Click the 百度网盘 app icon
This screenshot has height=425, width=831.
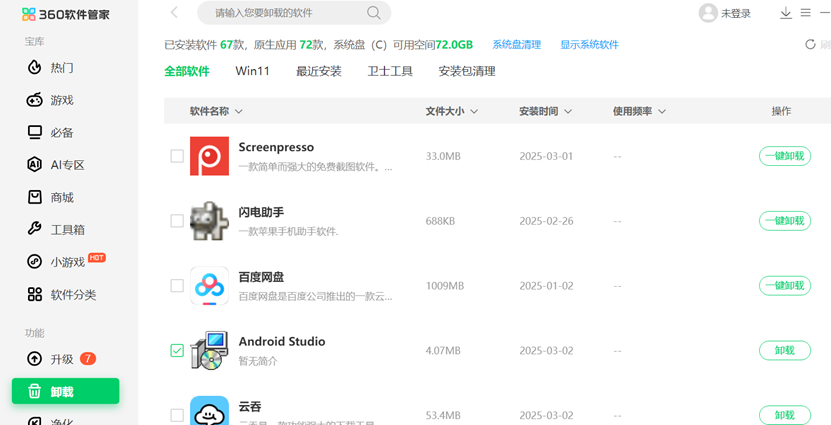[209, 286]
